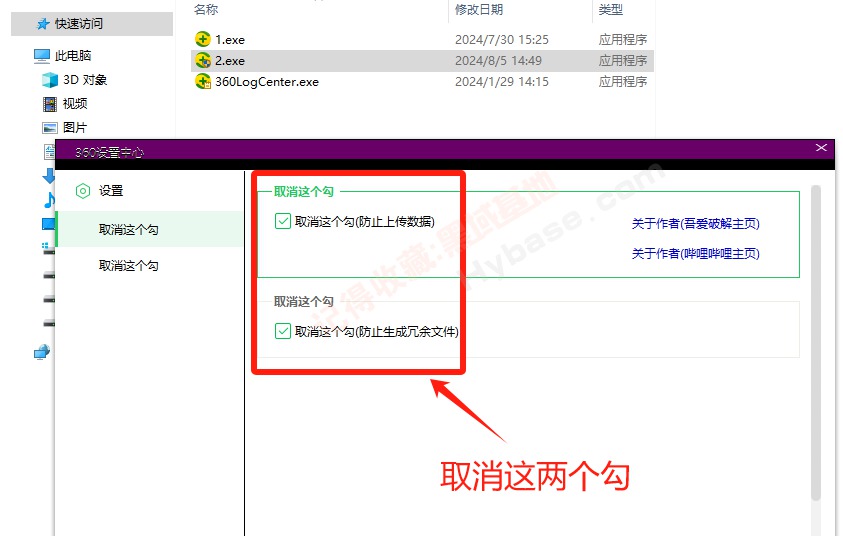Sort files by 名称 column header
843x537 pixels.
point(206,9)
